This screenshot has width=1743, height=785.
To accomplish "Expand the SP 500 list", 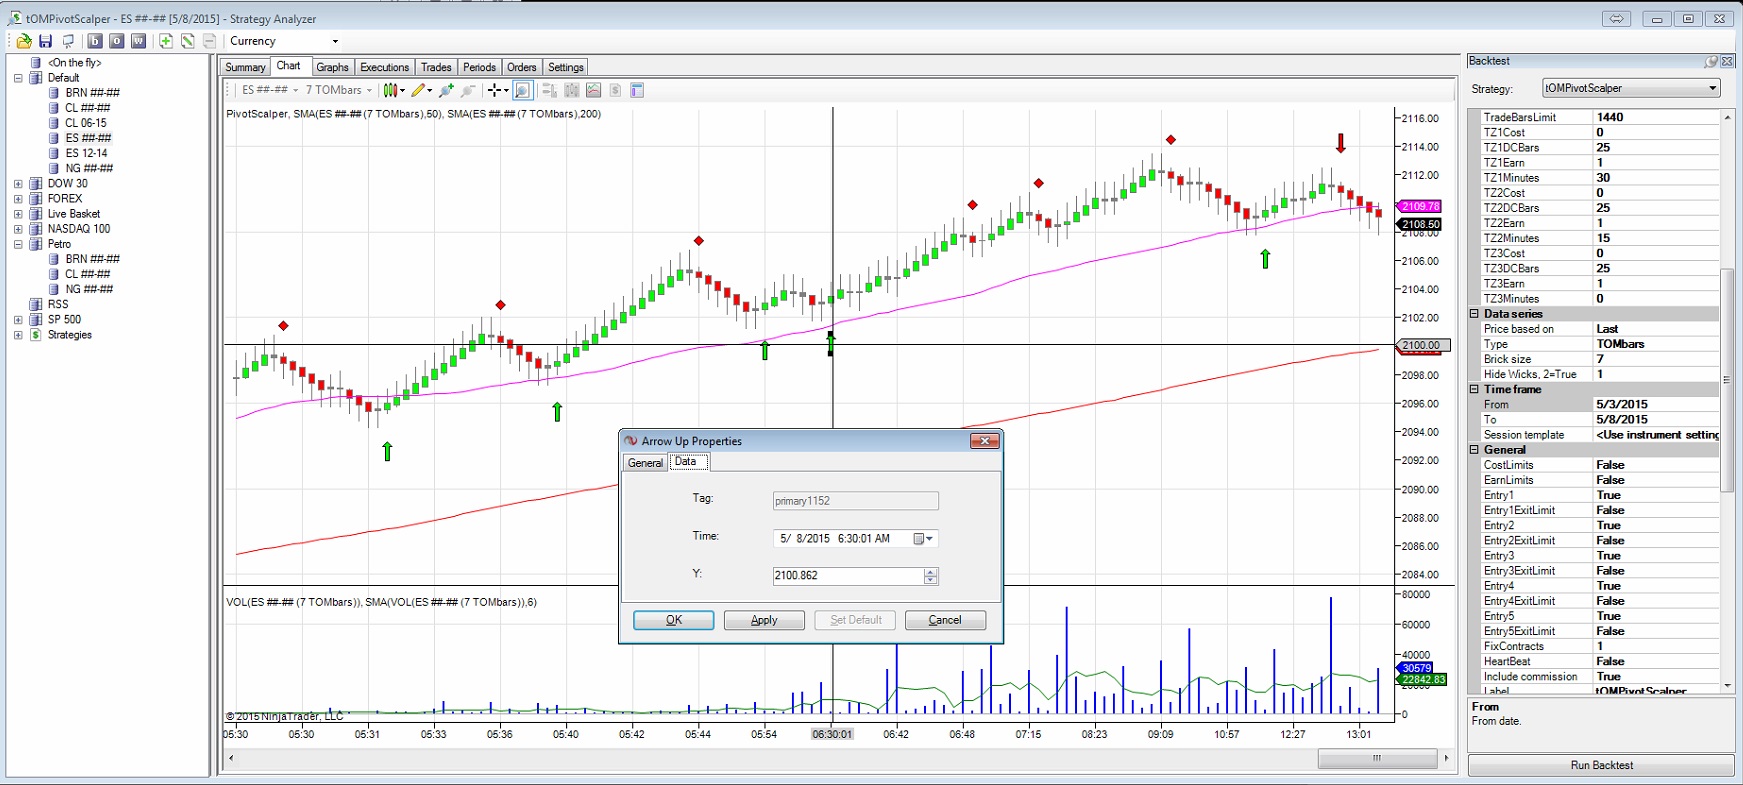I will (x=18, y=320).
